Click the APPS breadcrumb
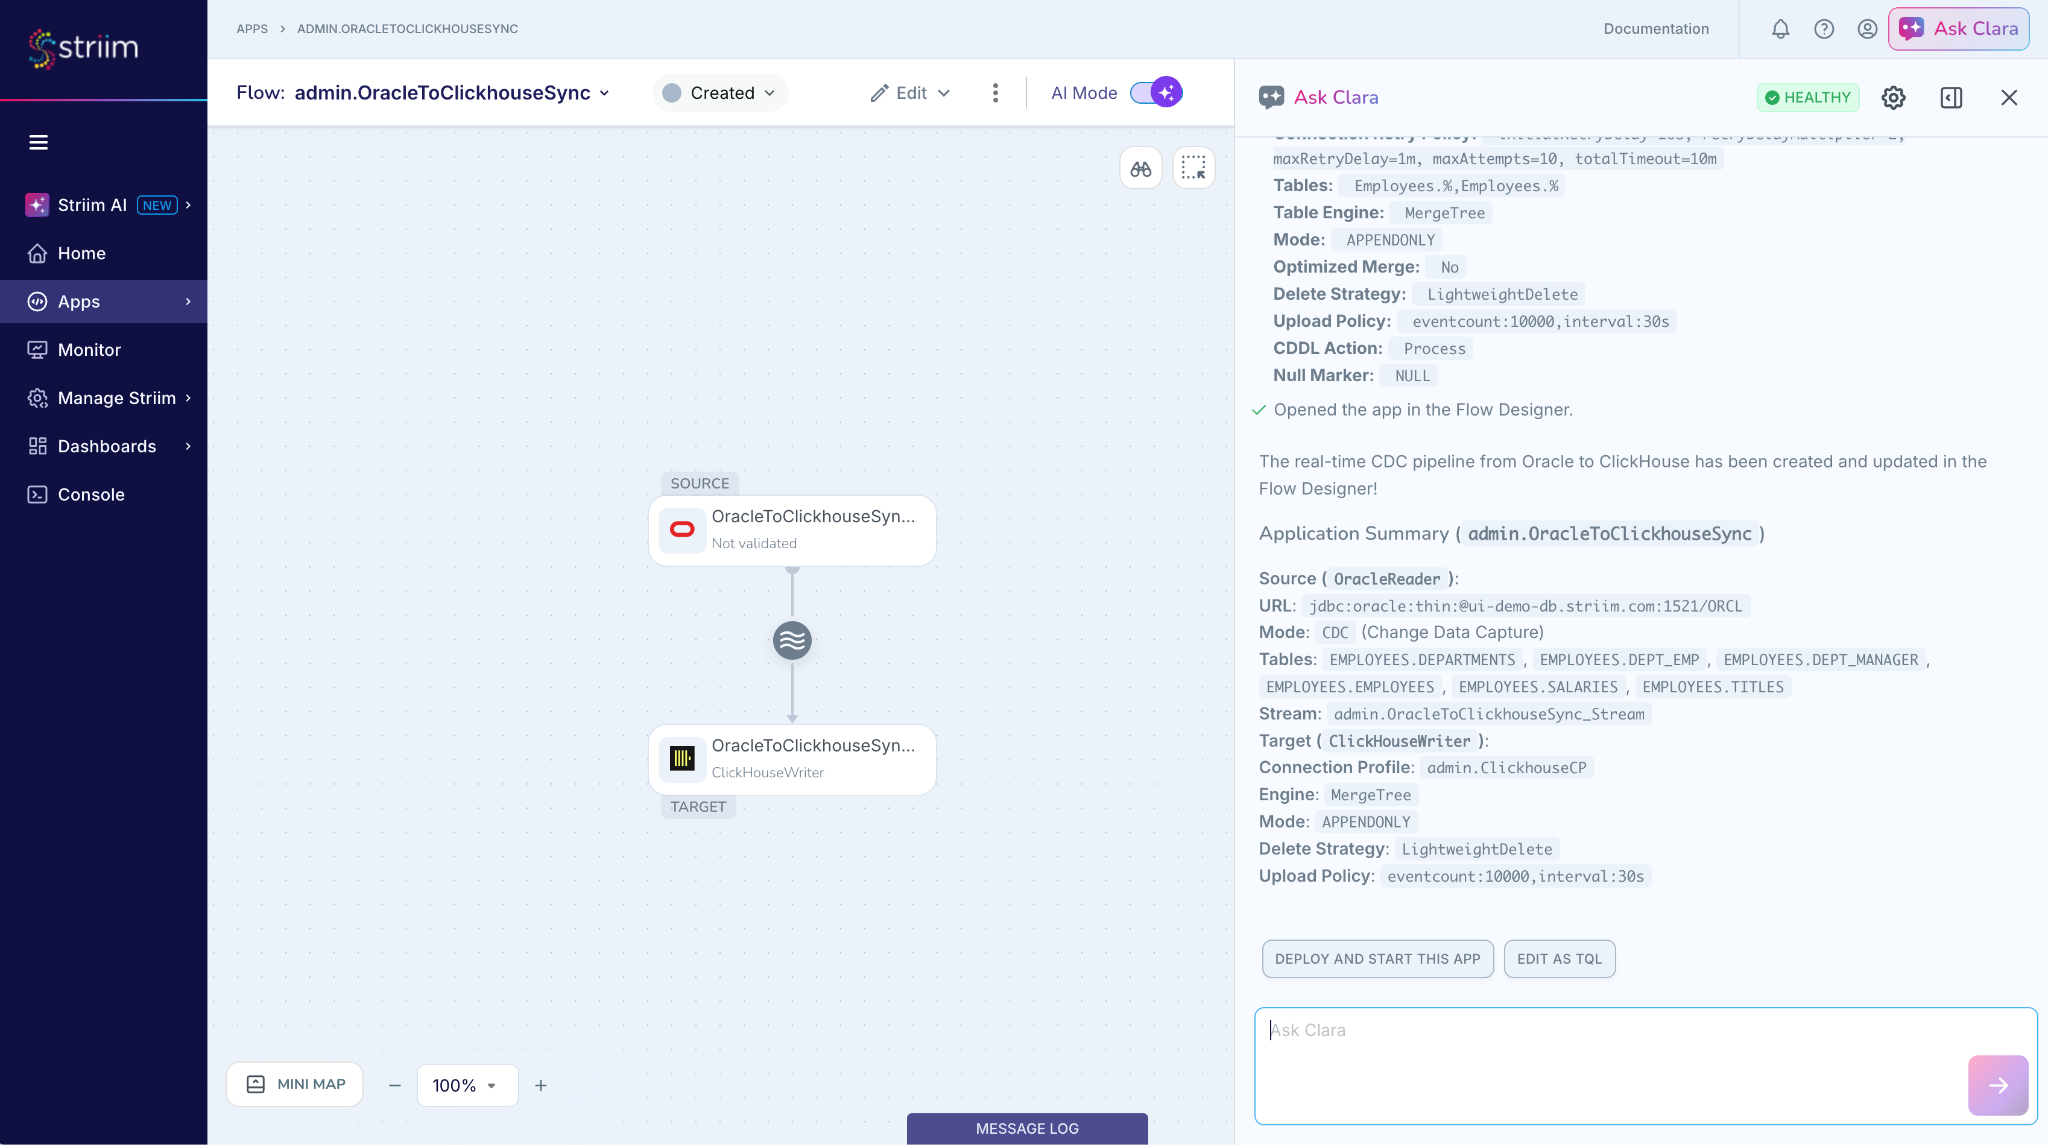2048x1145 pixels. pos(252,29)
